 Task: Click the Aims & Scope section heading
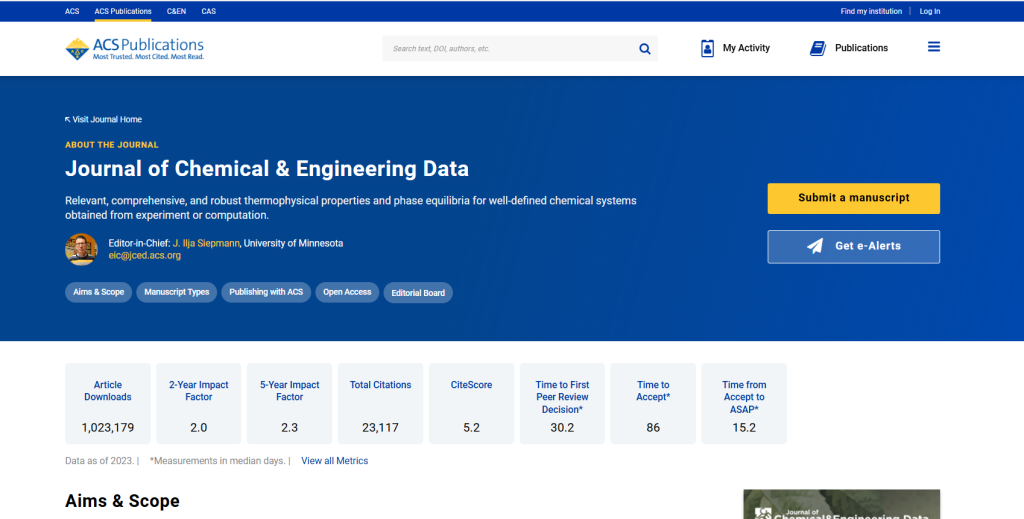[x=122, y=501]
